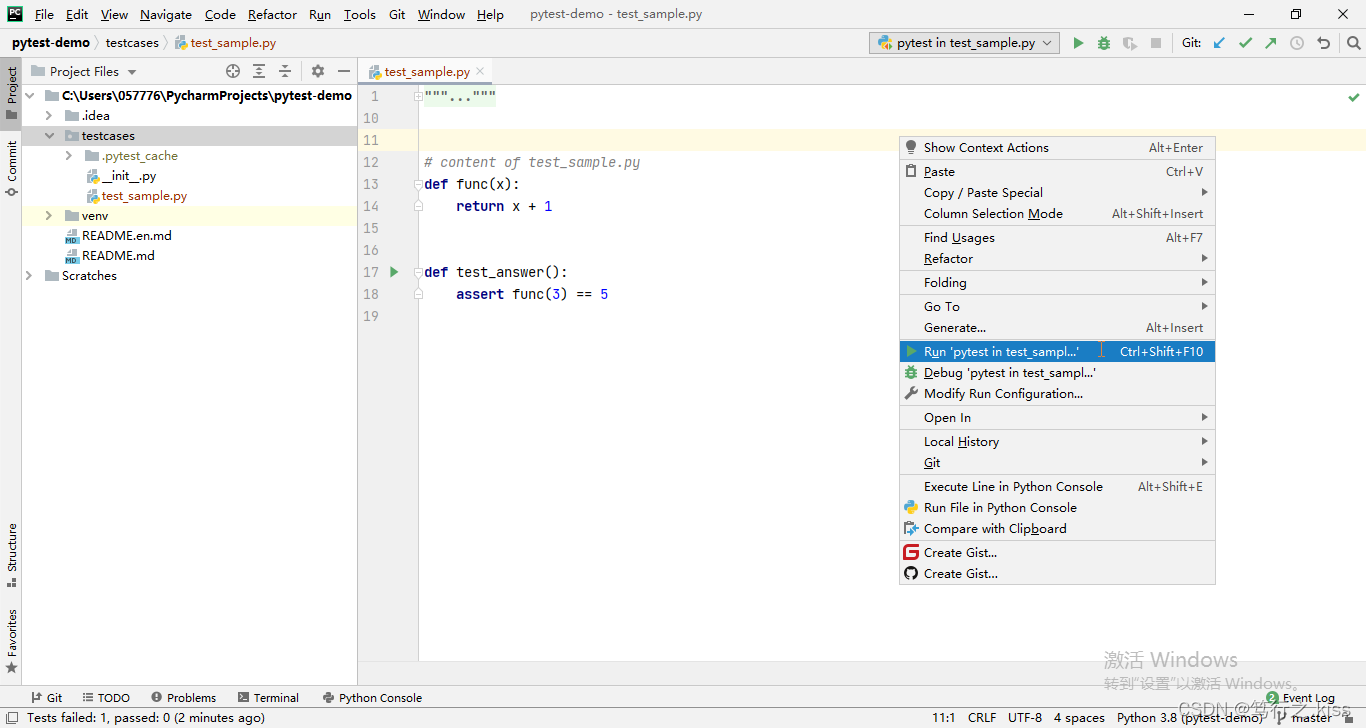Image resolution: width=1366 pixels, height=728 pixels.
Task: Click the Gitee Create Gist entry with red icon
Action: click(1058, 553)
